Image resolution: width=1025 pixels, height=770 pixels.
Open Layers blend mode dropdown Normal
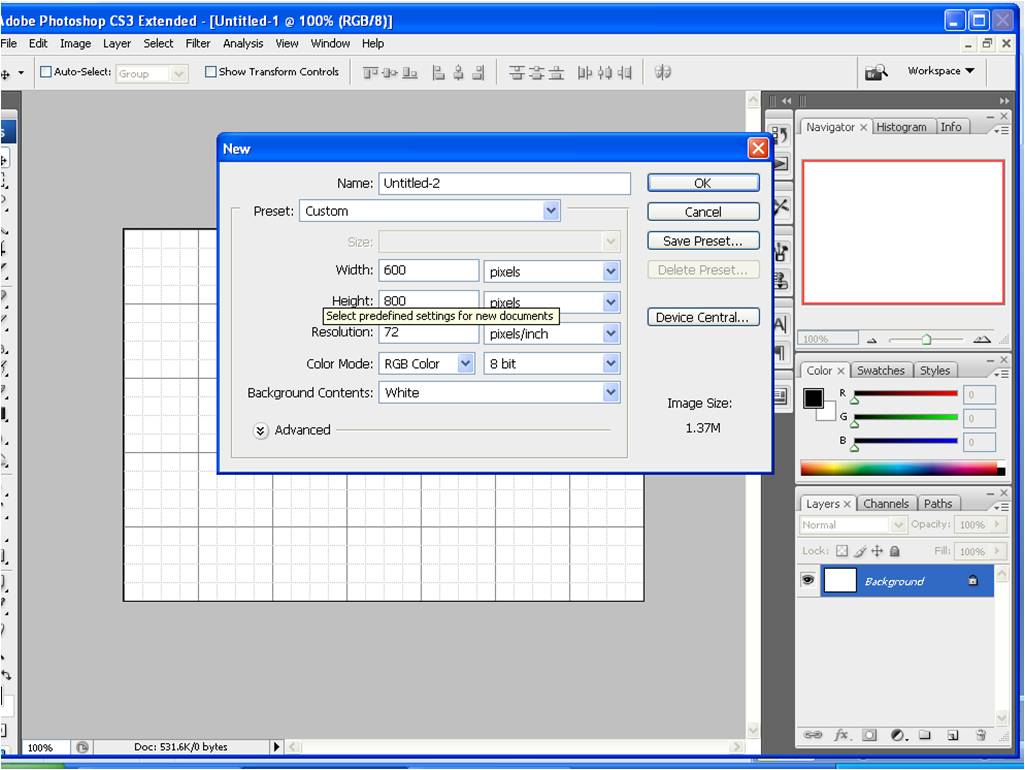coord(852,524)
